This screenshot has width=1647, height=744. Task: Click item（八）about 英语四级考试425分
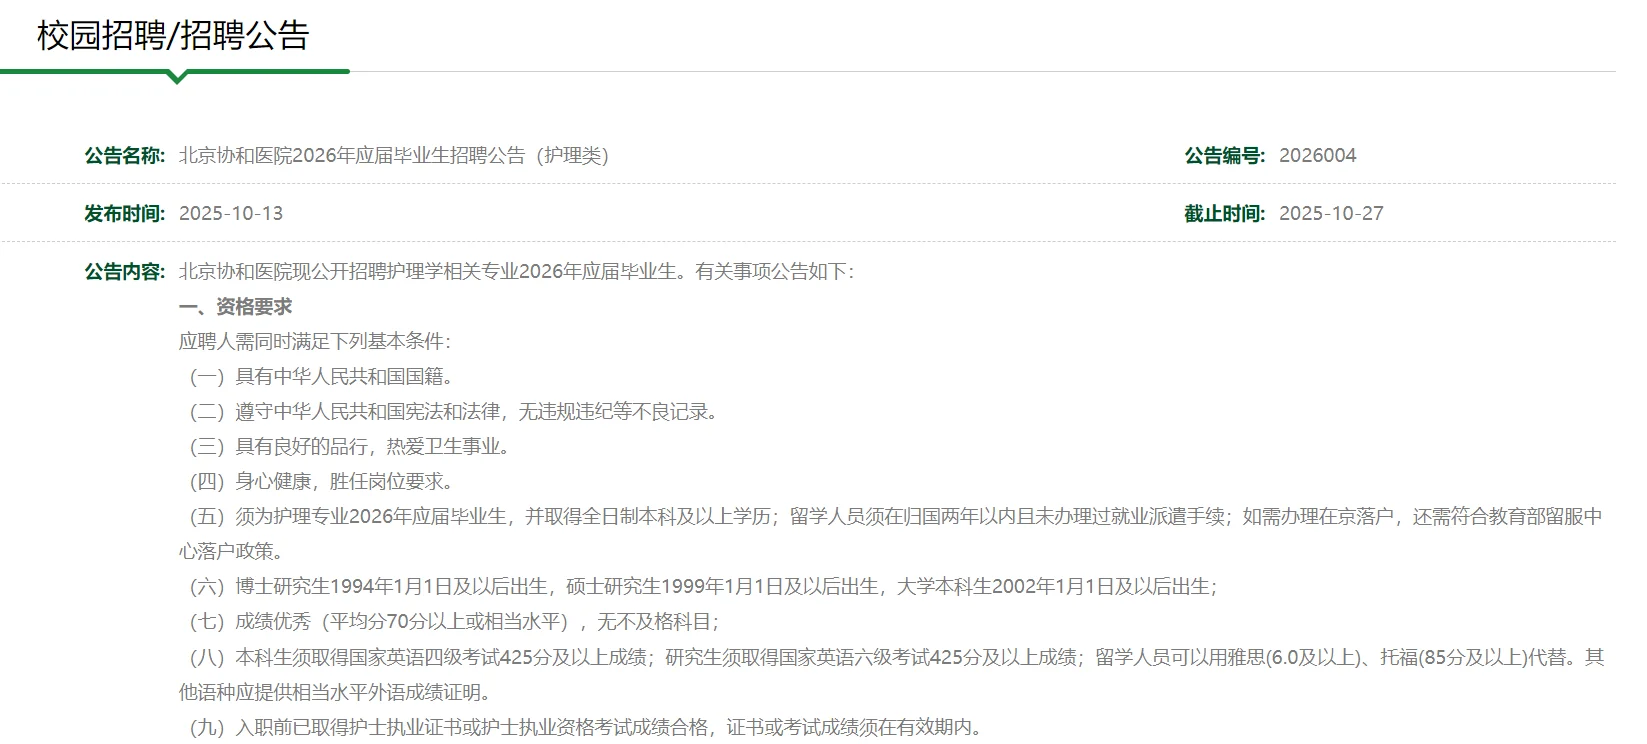pos(891,674)
